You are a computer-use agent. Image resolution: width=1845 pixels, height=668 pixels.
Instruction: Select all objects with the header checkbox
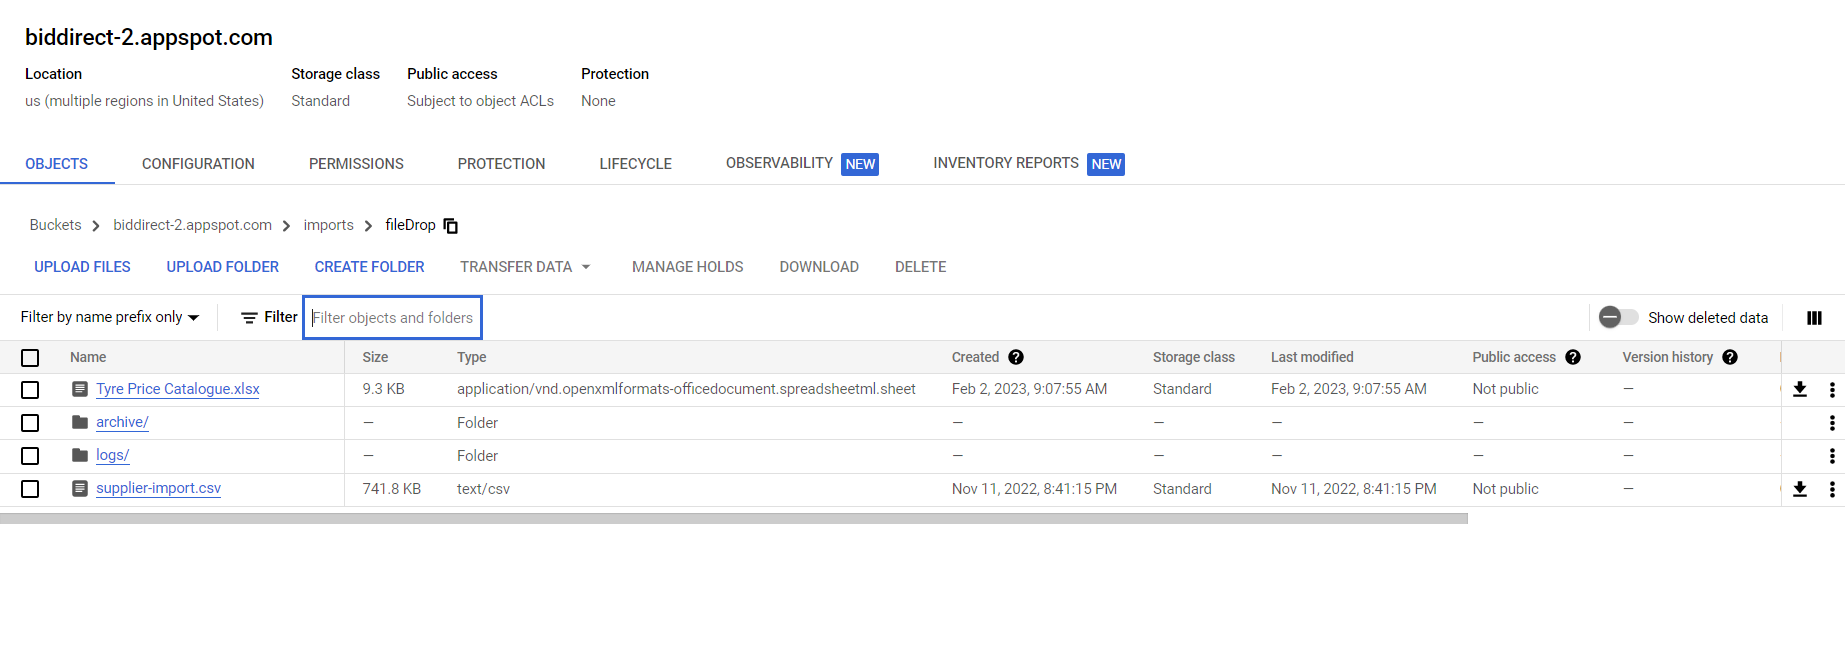pyautogui.click(x=30, y=358)
